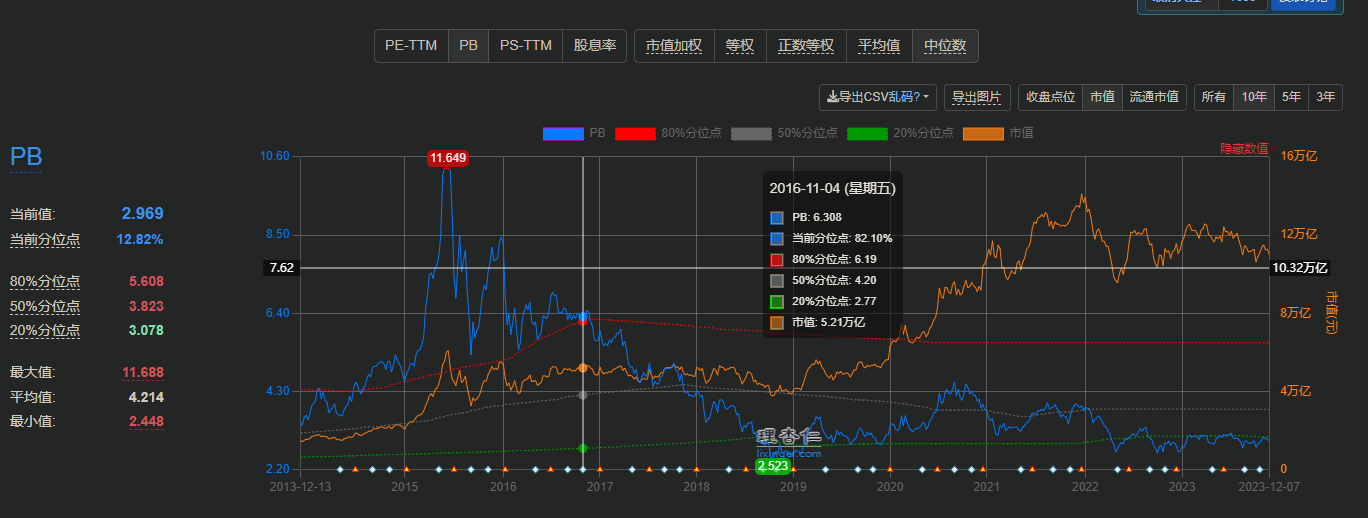1368x518 pixels.
Task: Select the 收盘点位 display option
Action: click(1050, 97)
